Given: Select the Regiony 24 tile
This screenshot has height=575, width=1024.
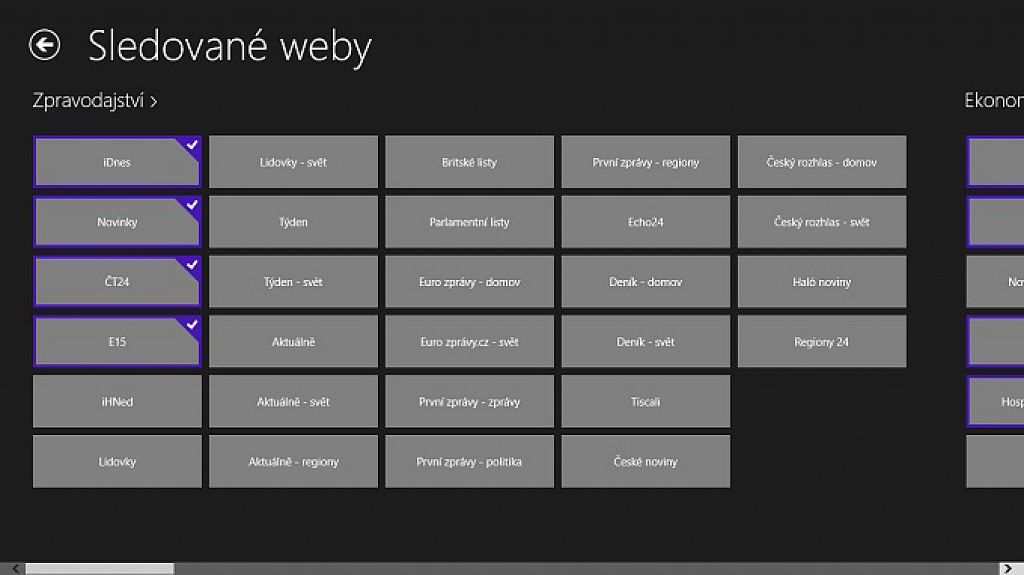Looking at the screenshot, I should point(822,342).
